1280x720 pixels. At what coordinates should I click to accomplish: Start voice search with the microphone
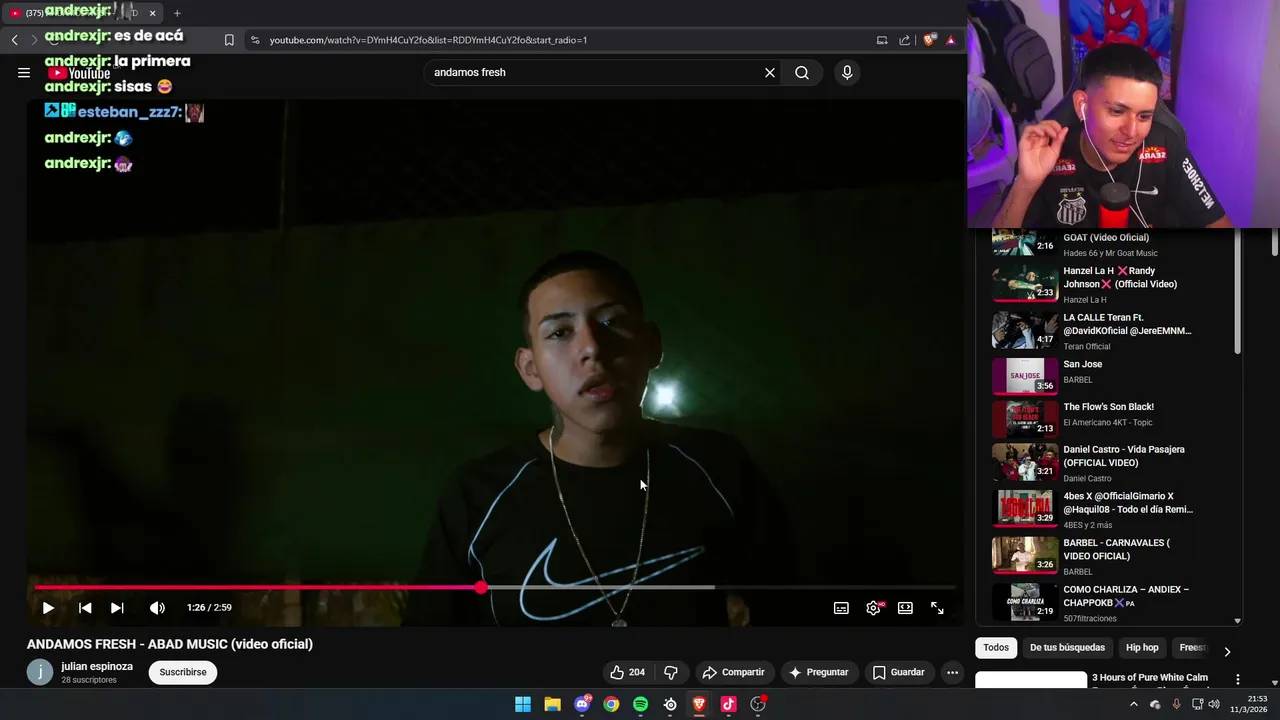[847, 72]
